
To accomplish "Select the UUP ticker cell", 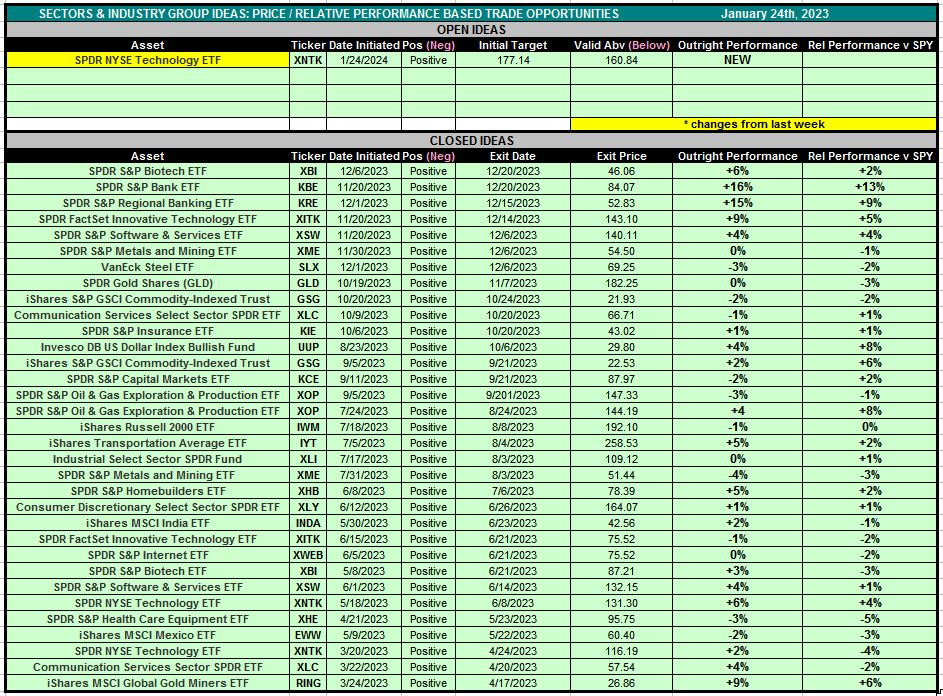I will pos(308,347).
